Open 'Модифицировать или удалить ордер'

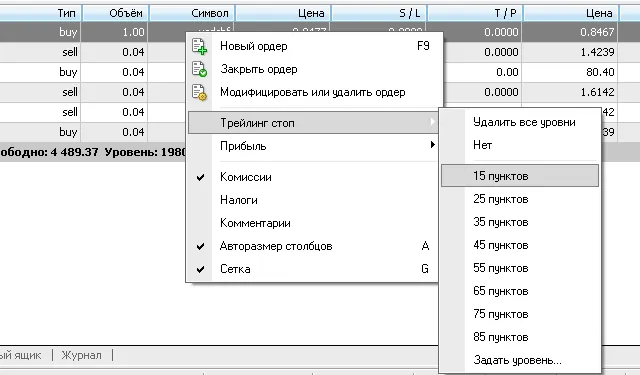pos(314,92)
